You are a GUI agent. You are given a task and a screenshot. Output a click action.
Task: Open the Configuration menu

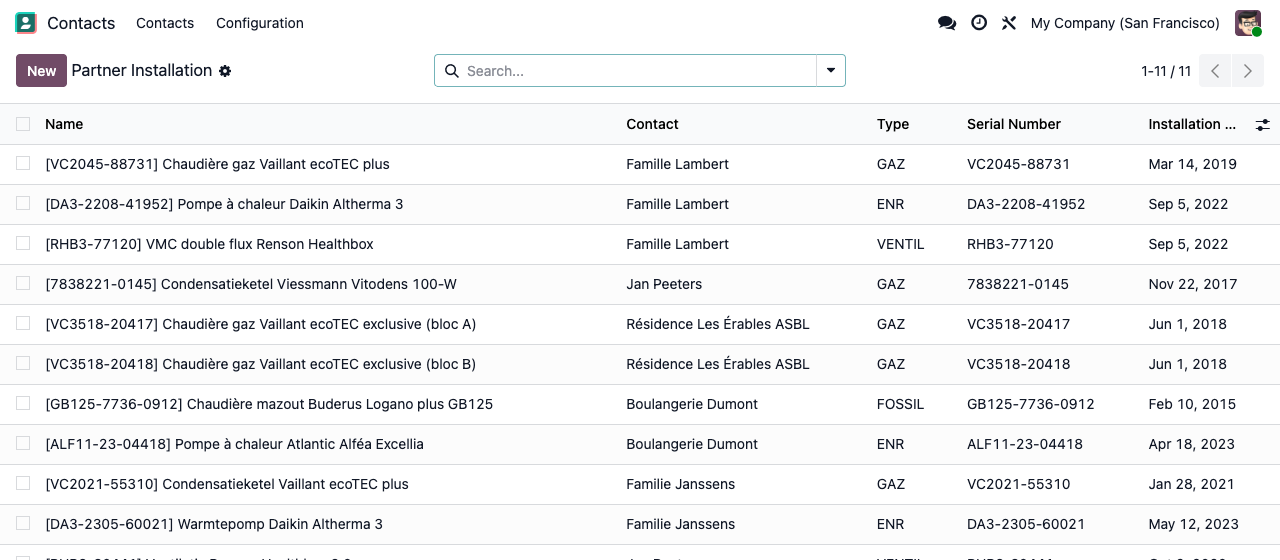tap(260, 23)
